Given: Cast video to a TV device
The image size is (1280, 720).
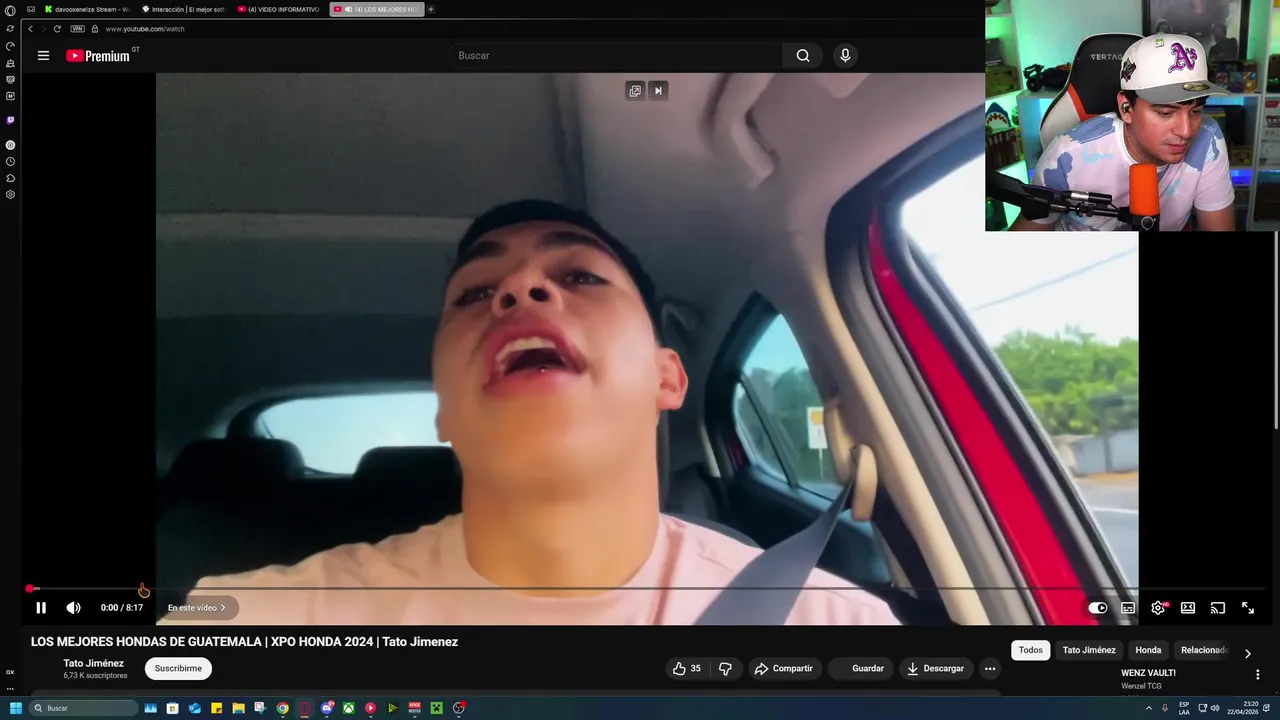Looking at the screenshot, I should (x=1218, y=607).
